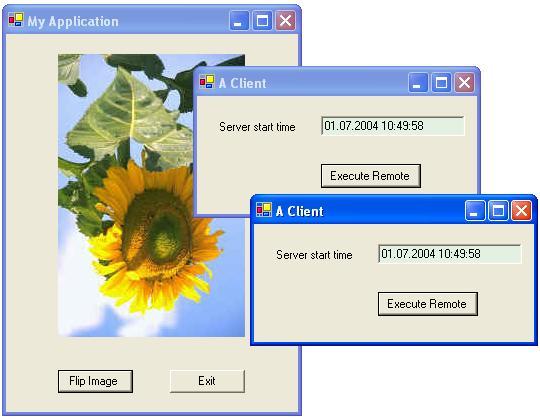This screenshot has width=540, height=420.
Task: Maximize the front A Client window
Action: coord(498,210)
